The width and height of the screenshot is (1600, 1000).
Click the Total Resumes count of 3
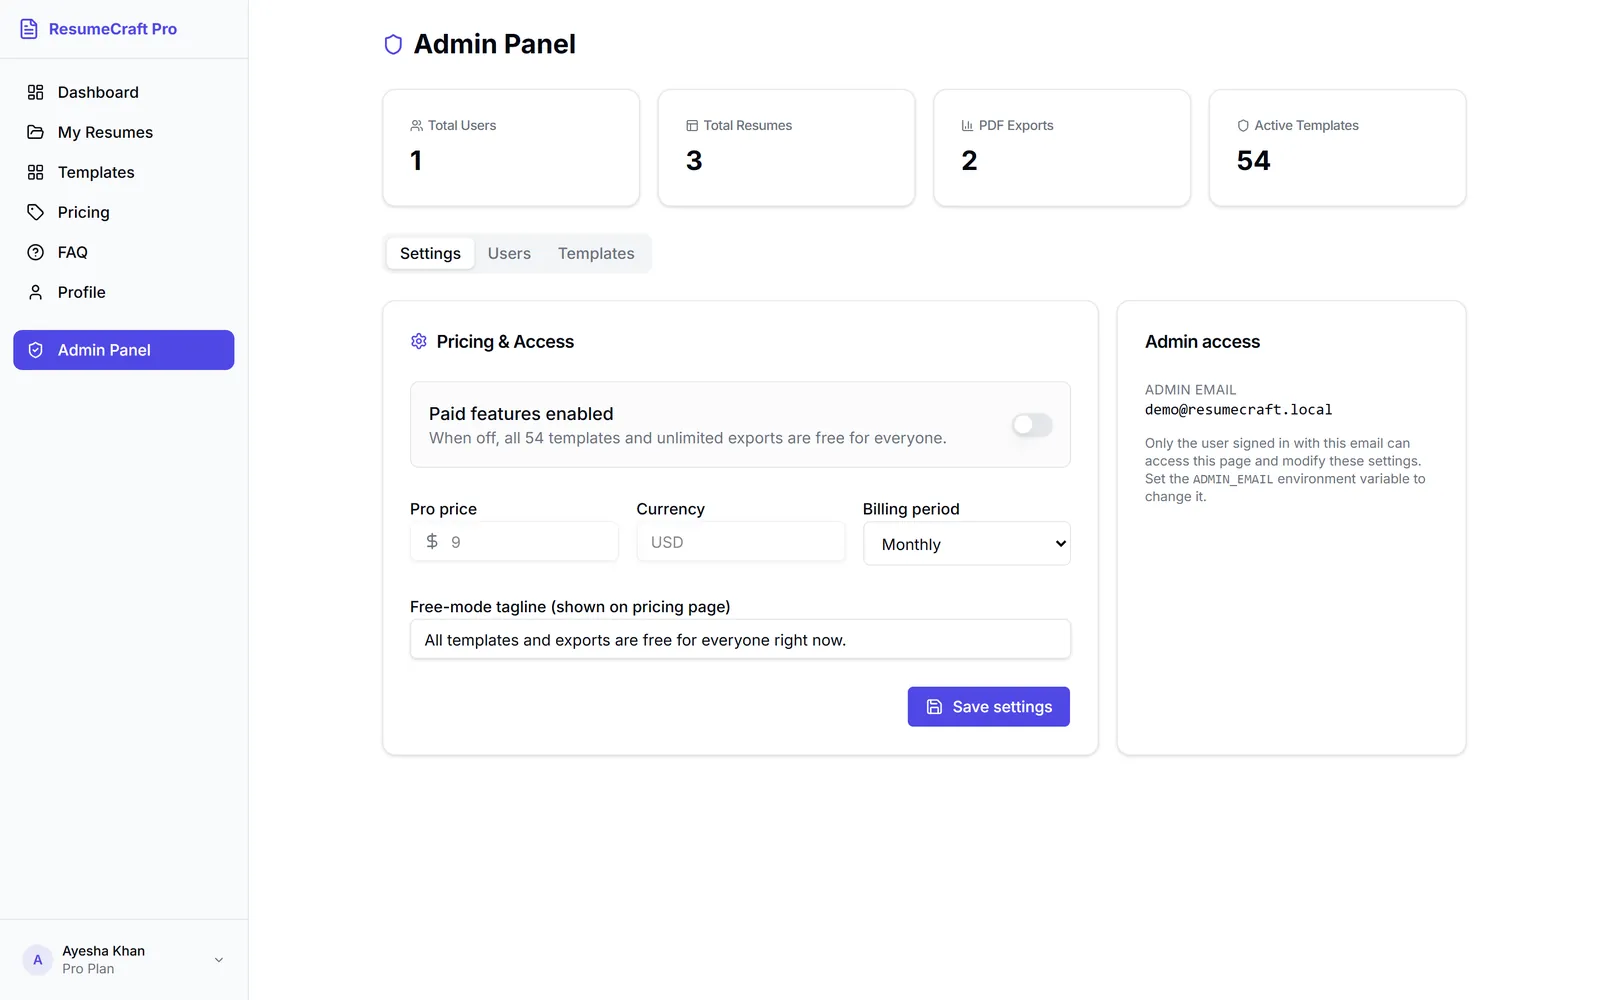(x=694, y=161)
